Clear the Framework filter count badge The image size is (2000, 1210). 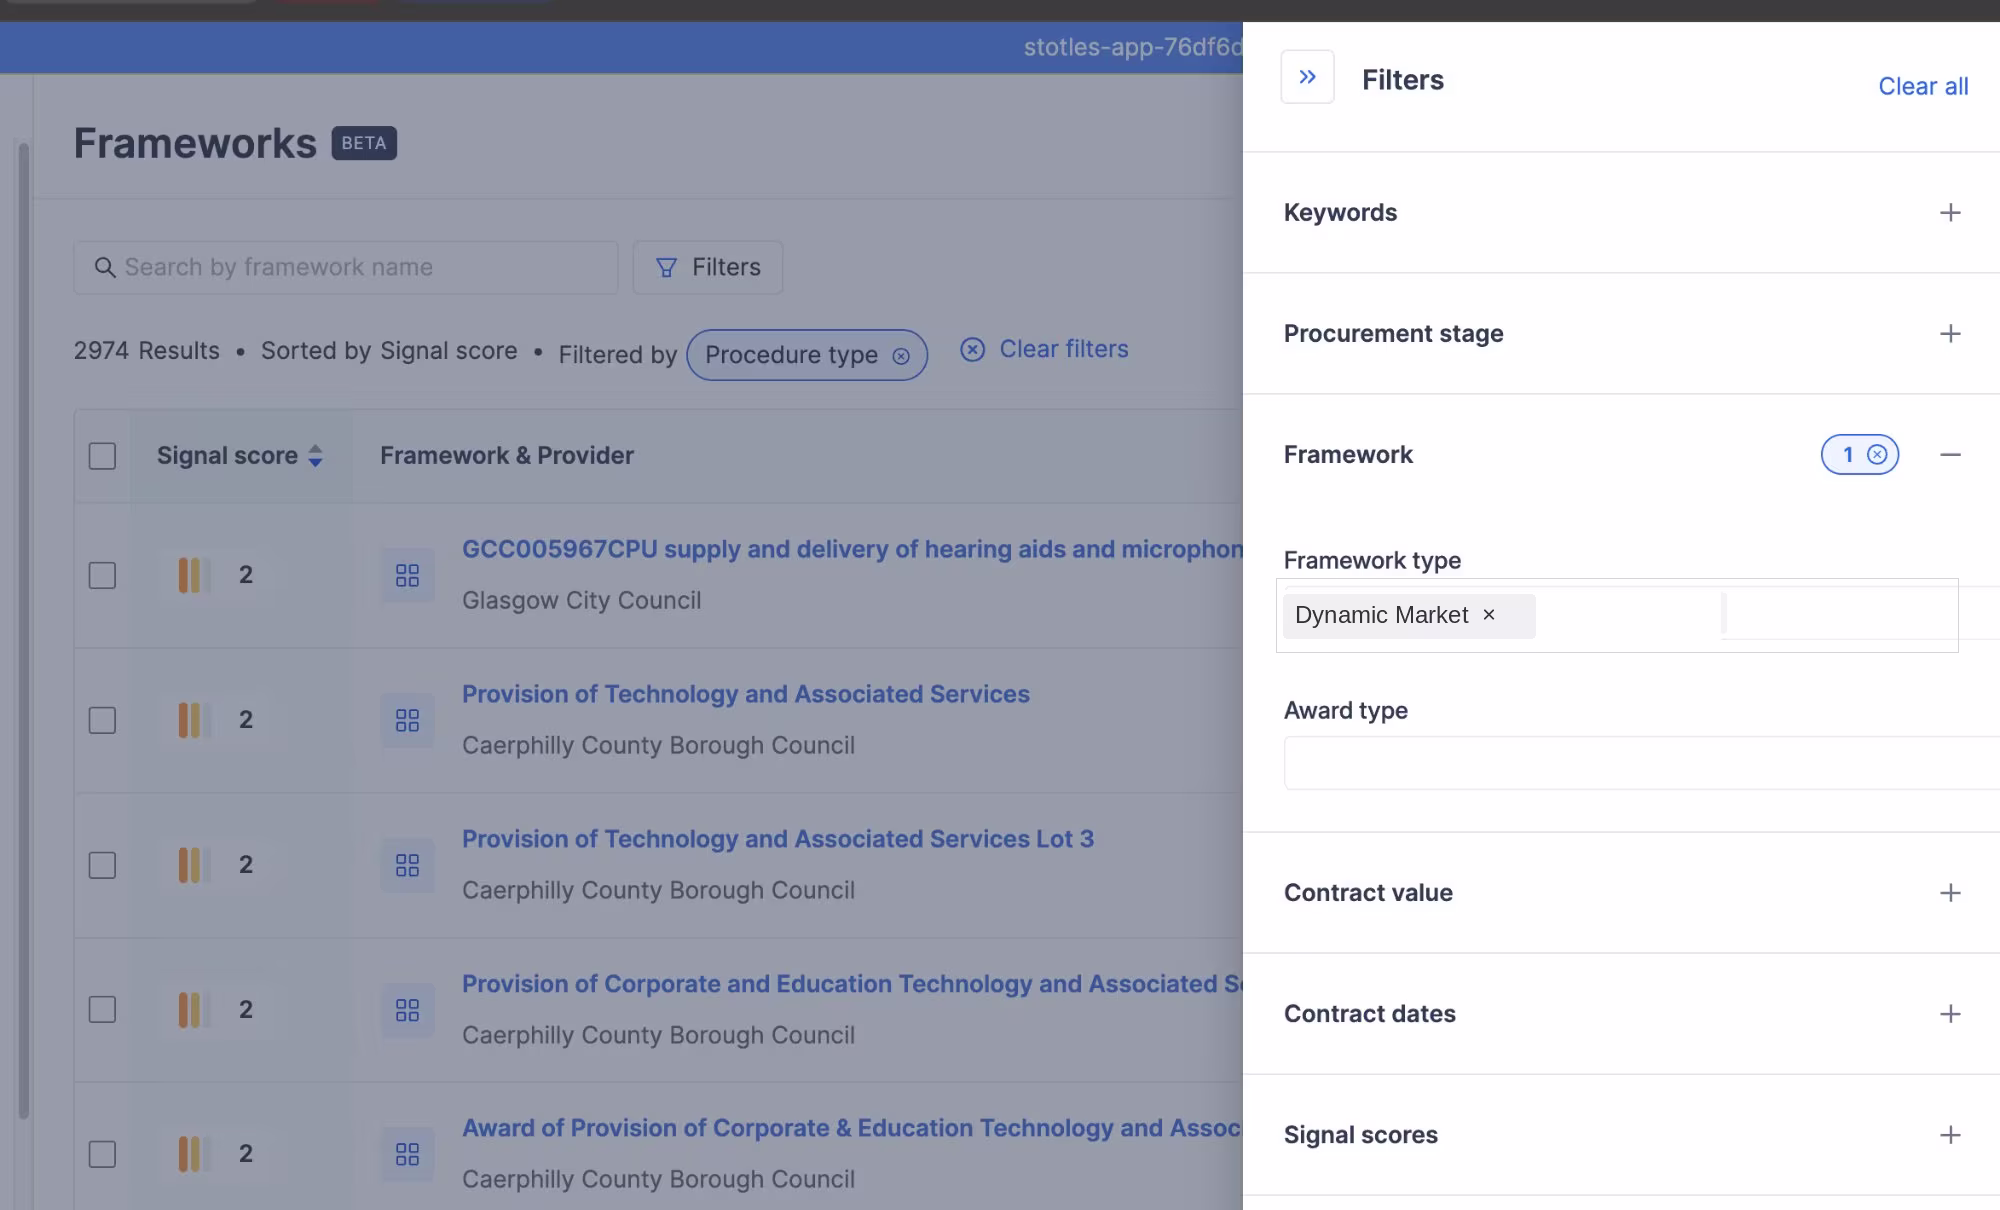(x=1877, y=455)
